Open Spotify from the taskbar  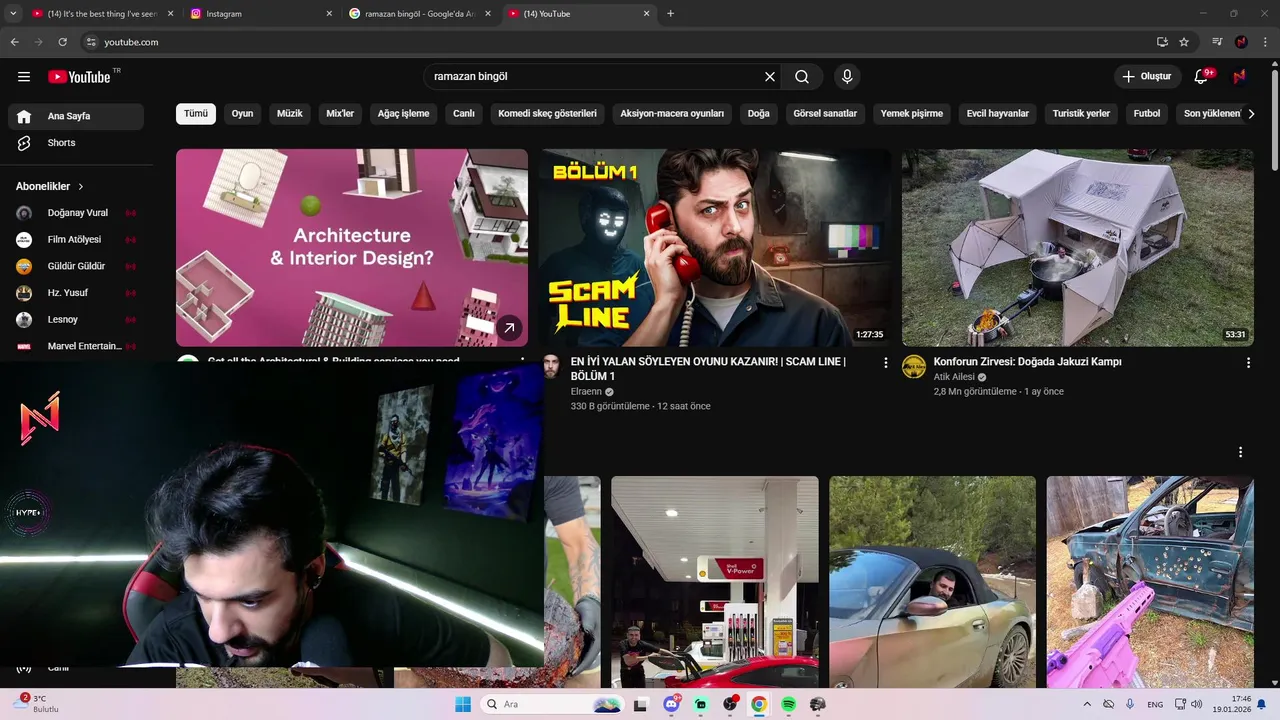point(788,704)
